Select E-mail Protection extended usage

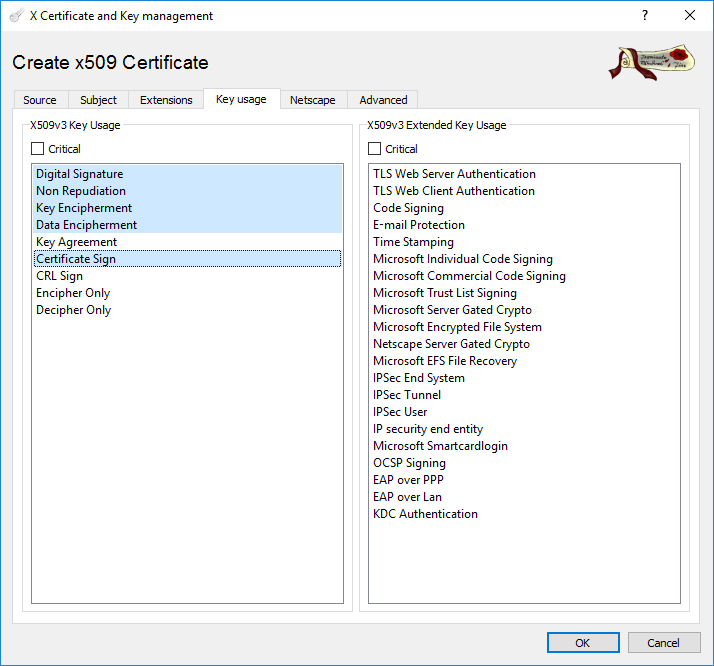pos(419,225)
